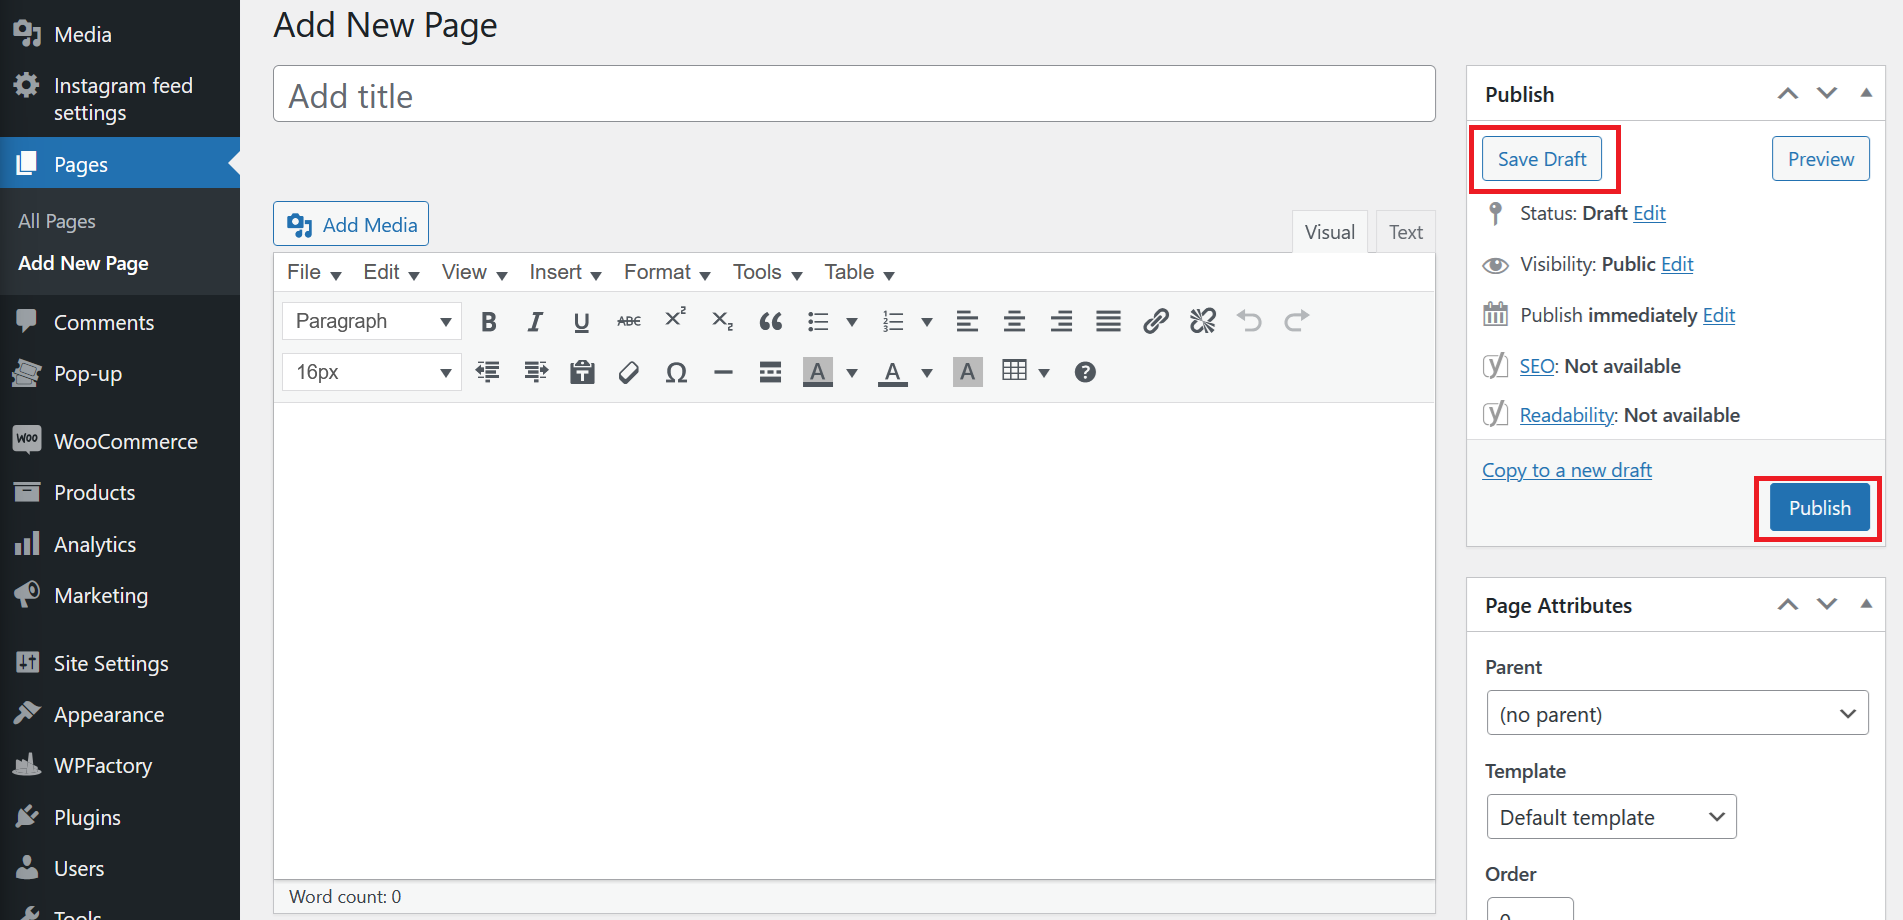Click the Superscript icon
The width and height of the screenshot is (1903, 920).
click(675, 317)
